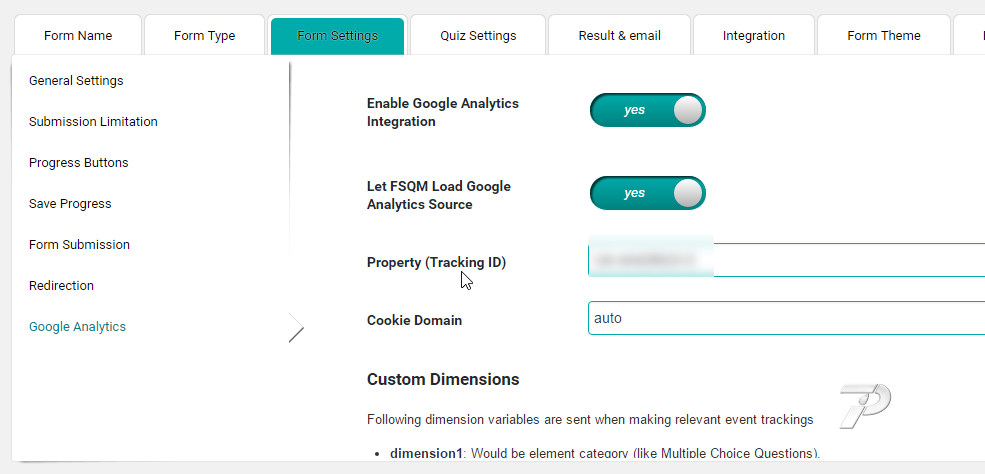Open Form Submission settings
985x474 pixels.
(79, 245)
